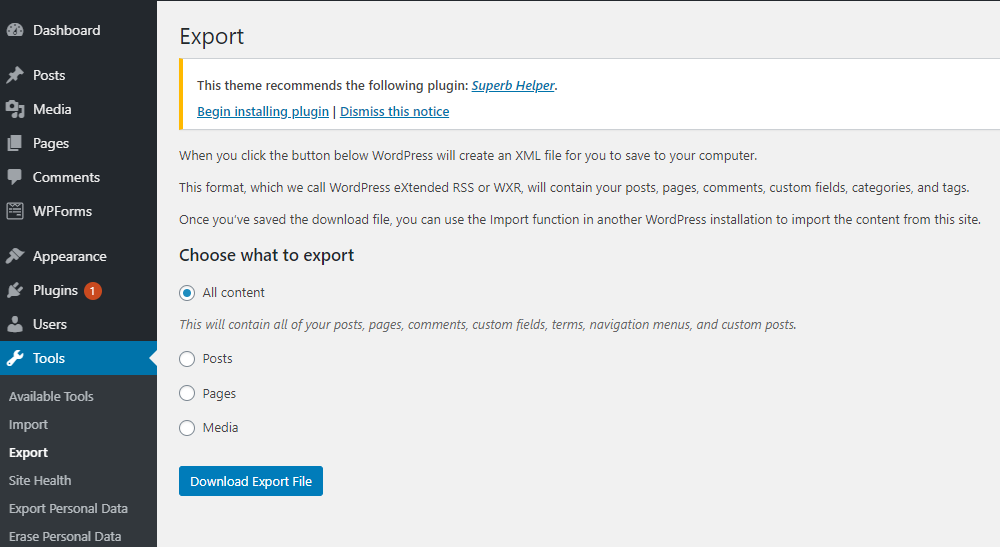Open Pages from the sidebar
1000x547 pixels.
click(x=51, y=143)
